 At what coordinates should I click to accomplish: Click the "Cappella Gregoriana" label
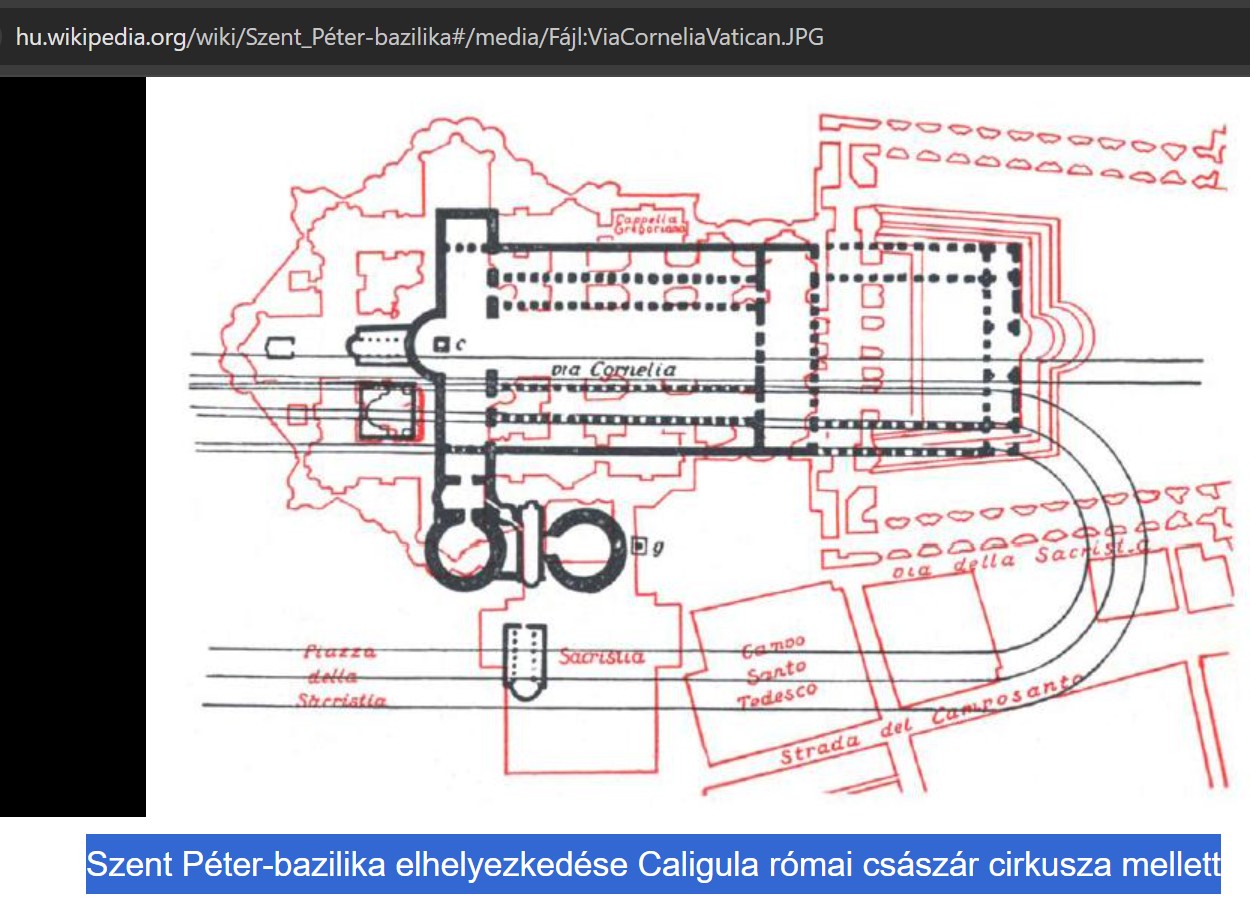click(651, 224)
